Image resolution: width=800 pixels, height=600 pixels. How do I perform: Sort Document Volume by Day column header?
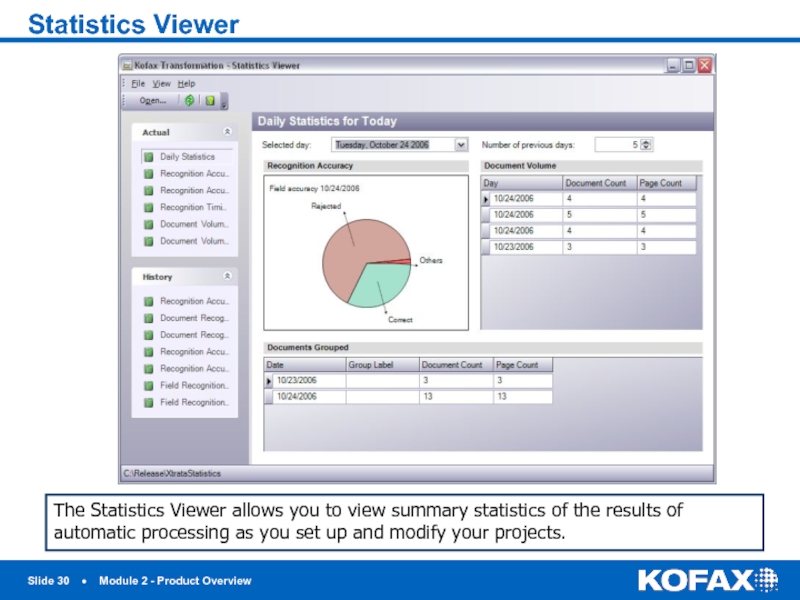[521, 183]
